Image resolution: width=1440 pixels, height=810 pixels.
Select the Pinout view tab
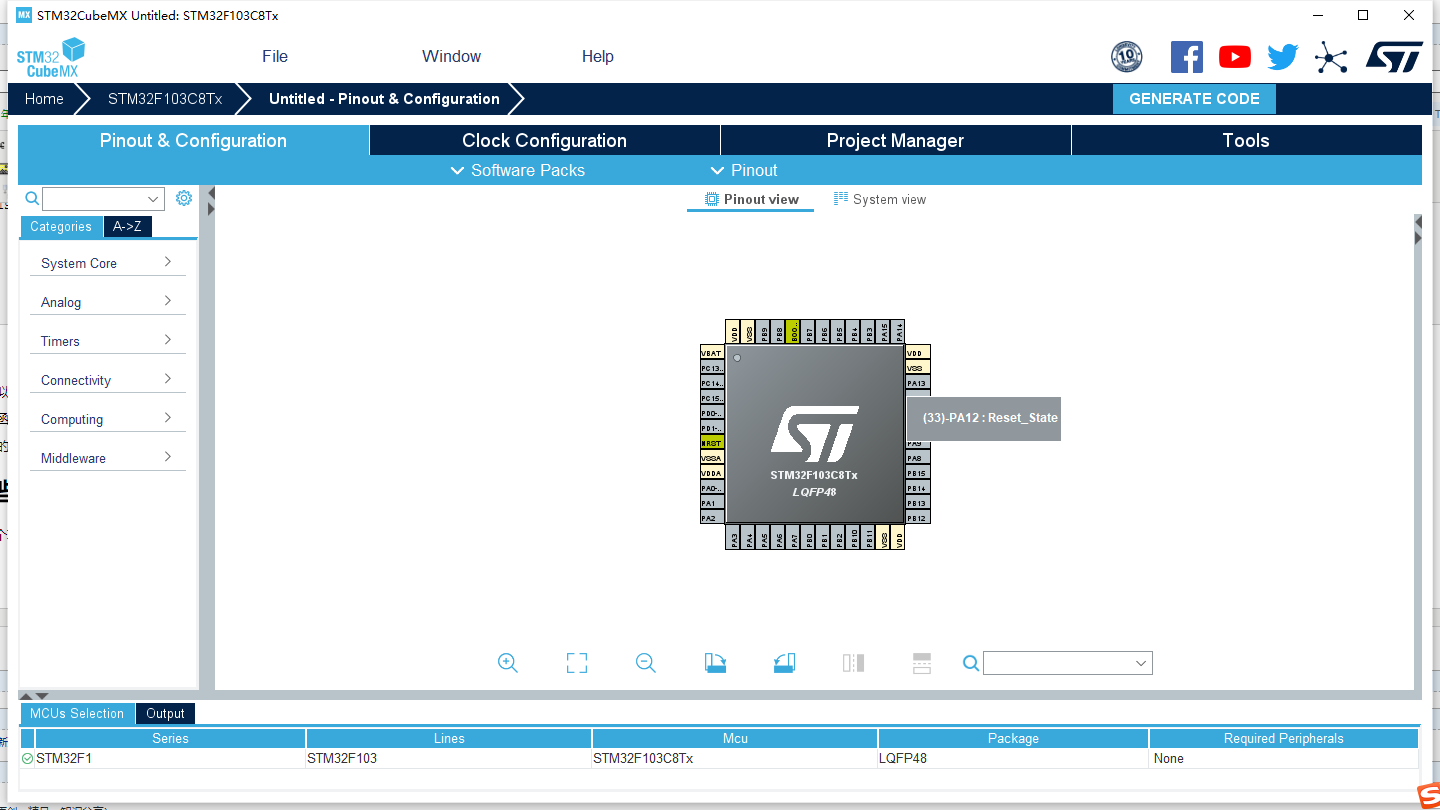(751, 199)
